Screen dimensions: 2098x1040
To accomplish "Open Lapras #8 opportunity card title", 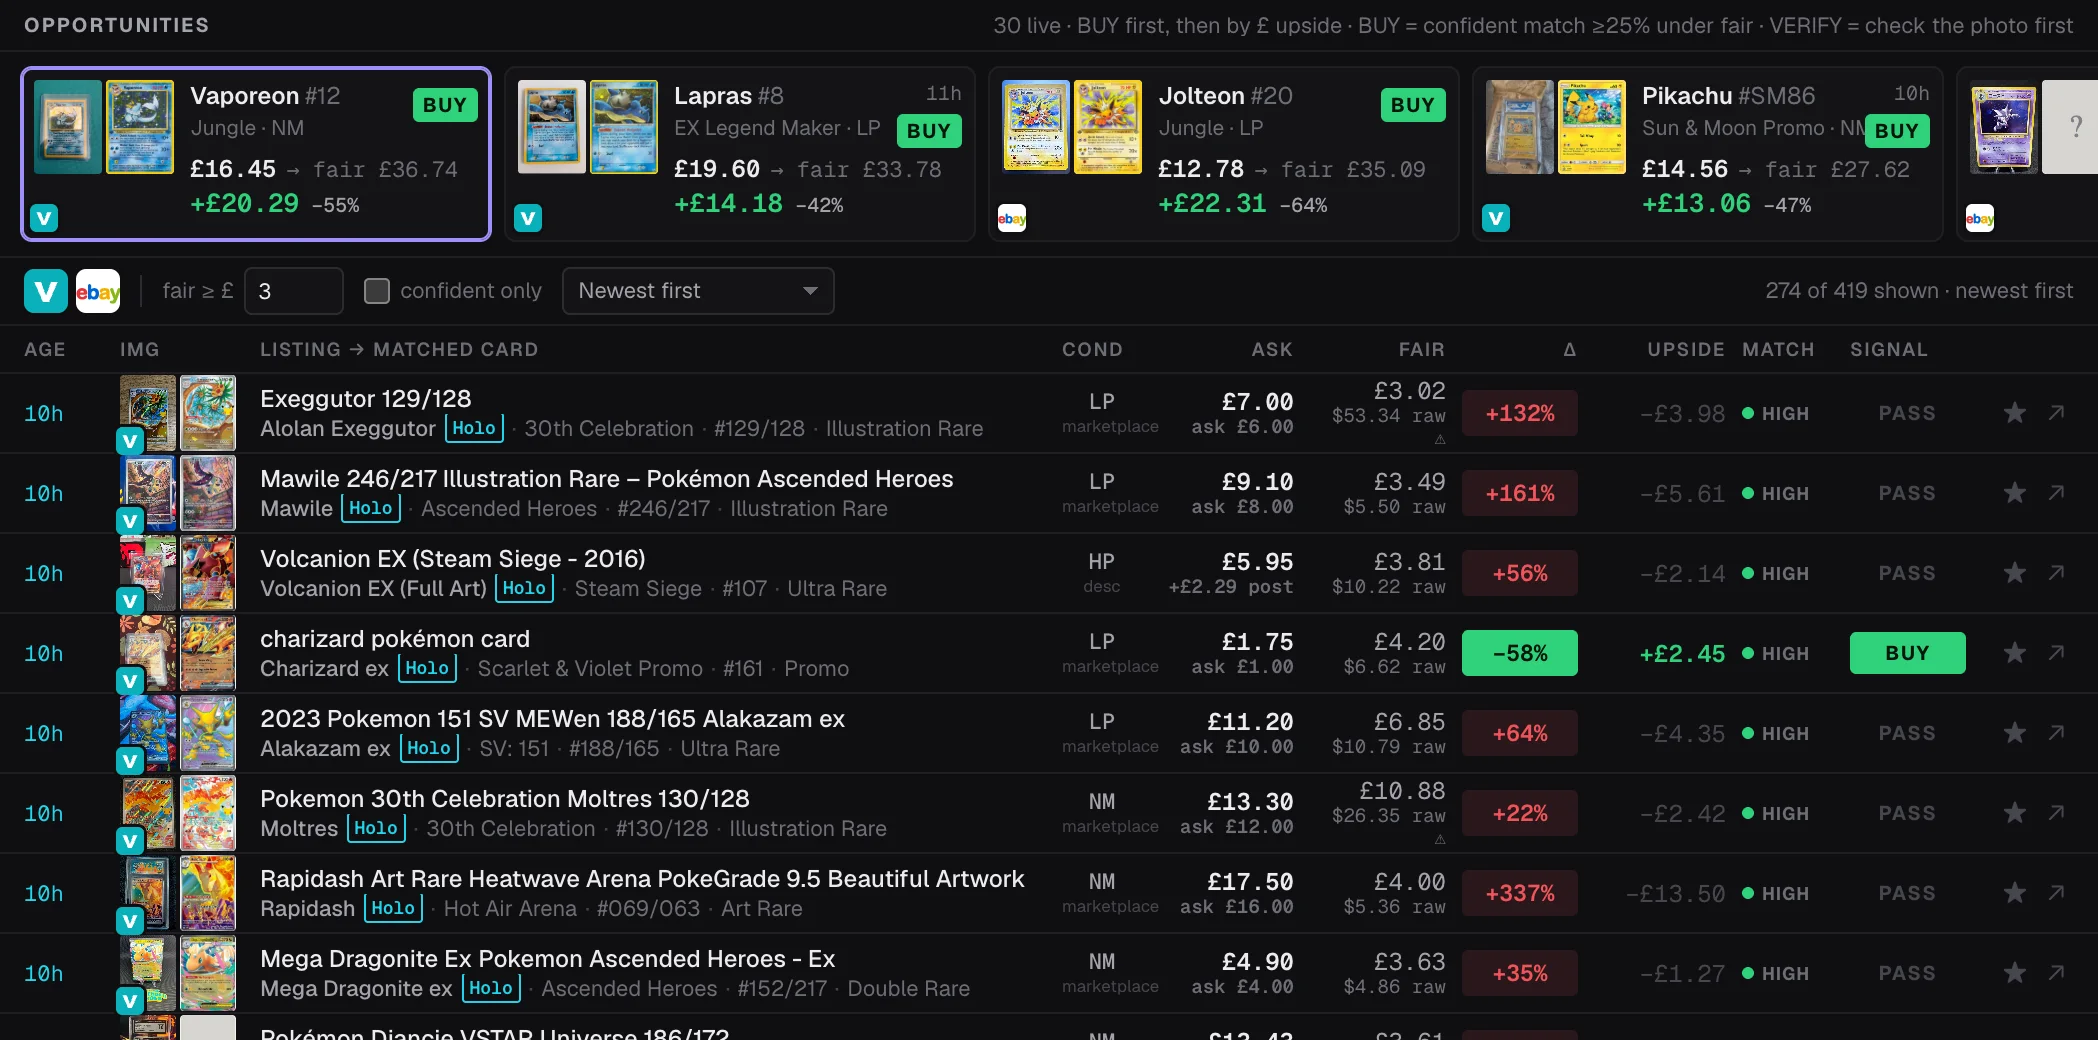I will tap(729, 96).
